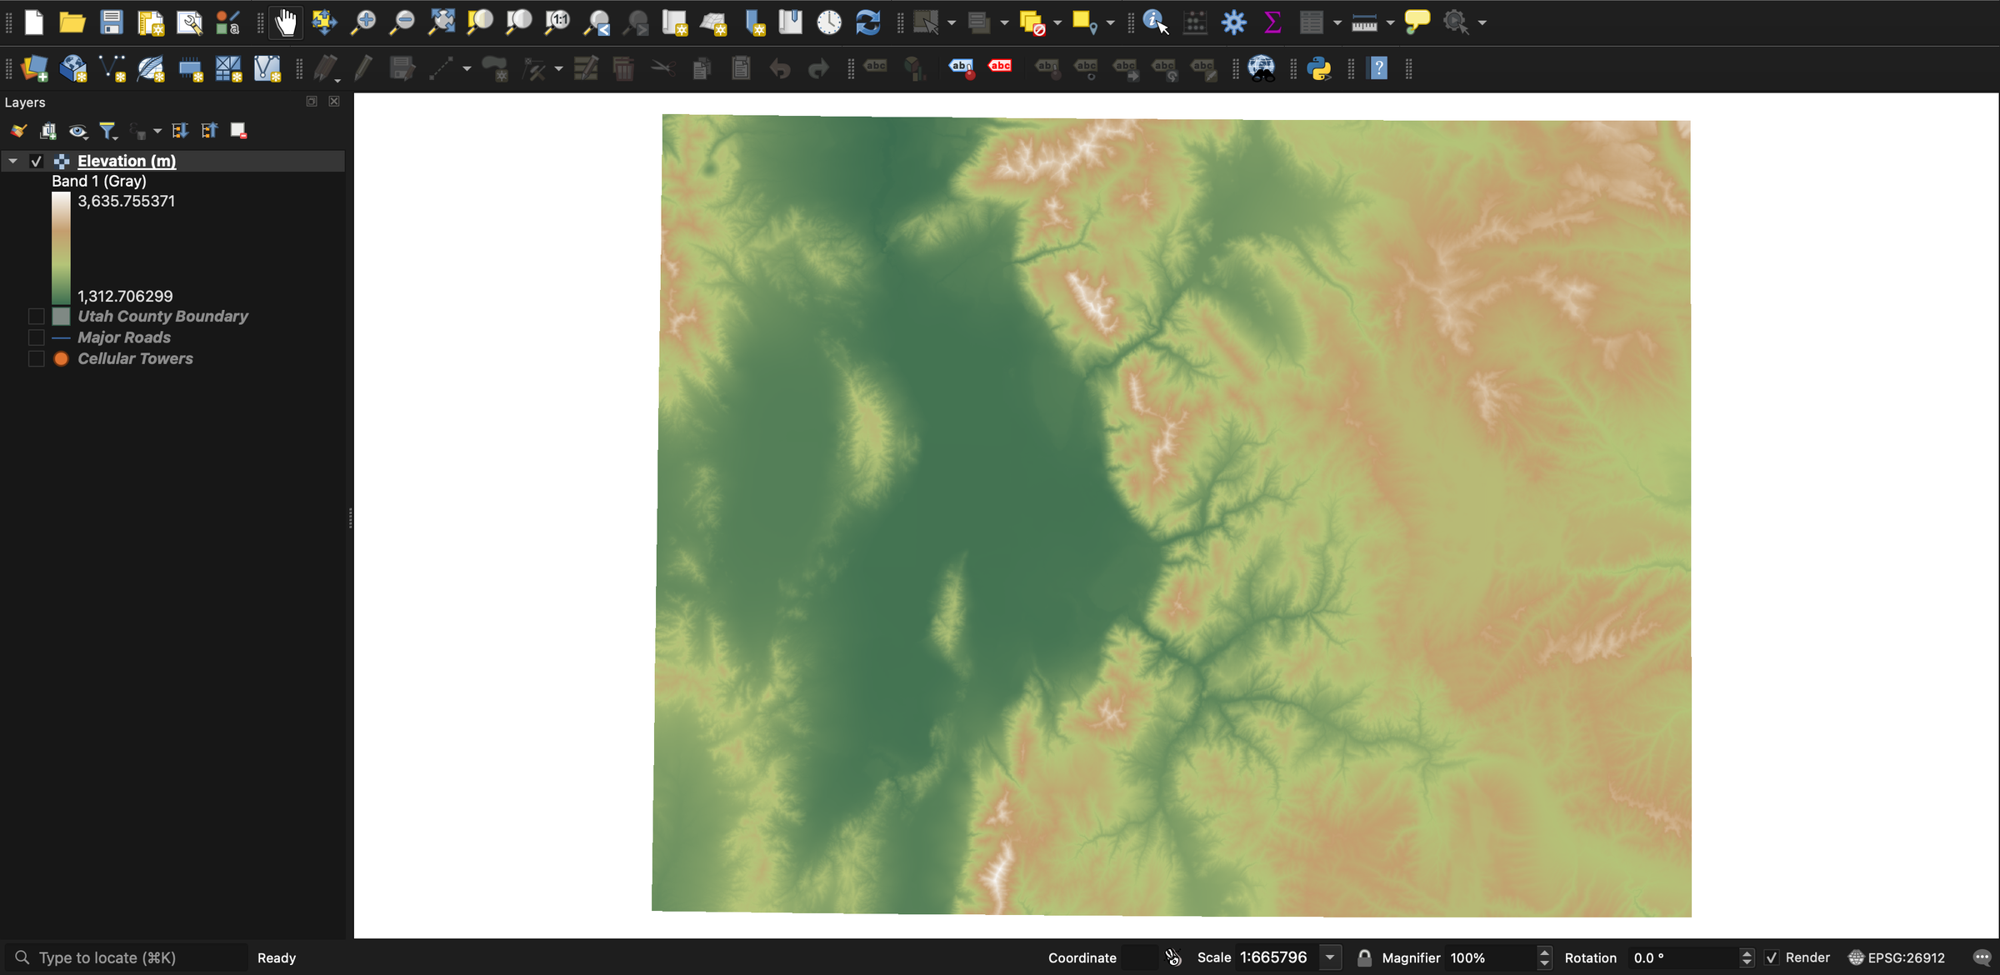Select the Pan Map hand tool
Viewport: 2000px width, 975px height.
[286, 22]
